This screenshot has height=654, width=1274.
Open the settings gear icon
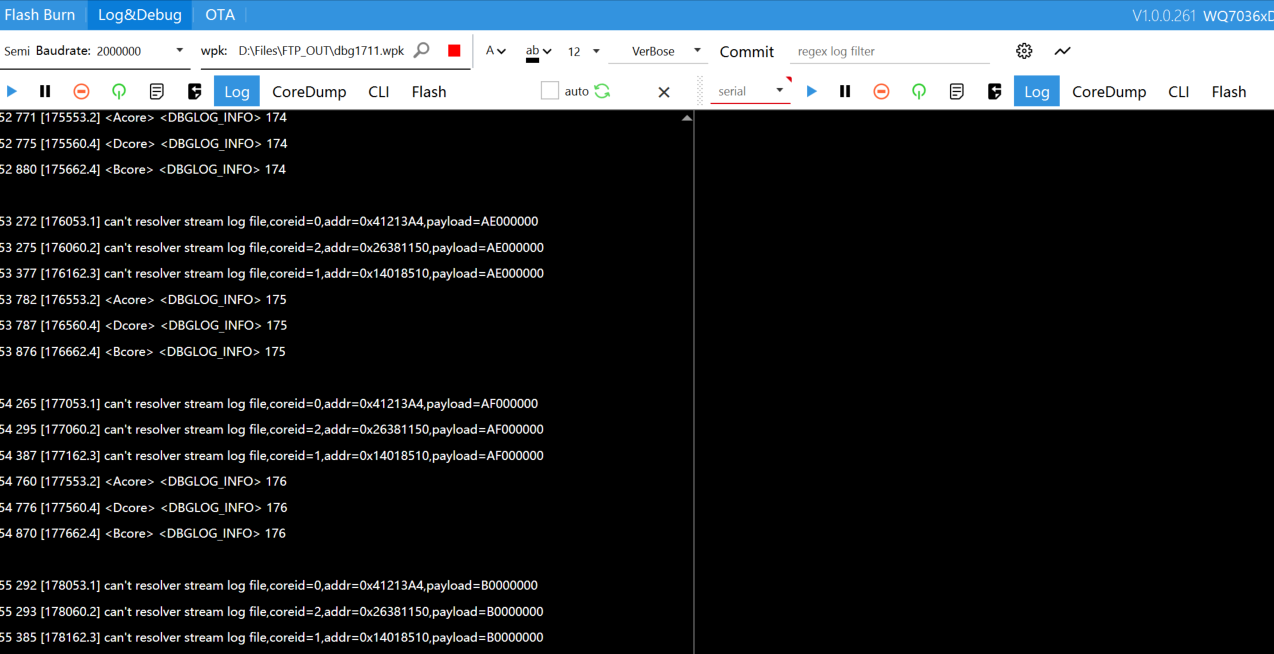[1023, 50]
